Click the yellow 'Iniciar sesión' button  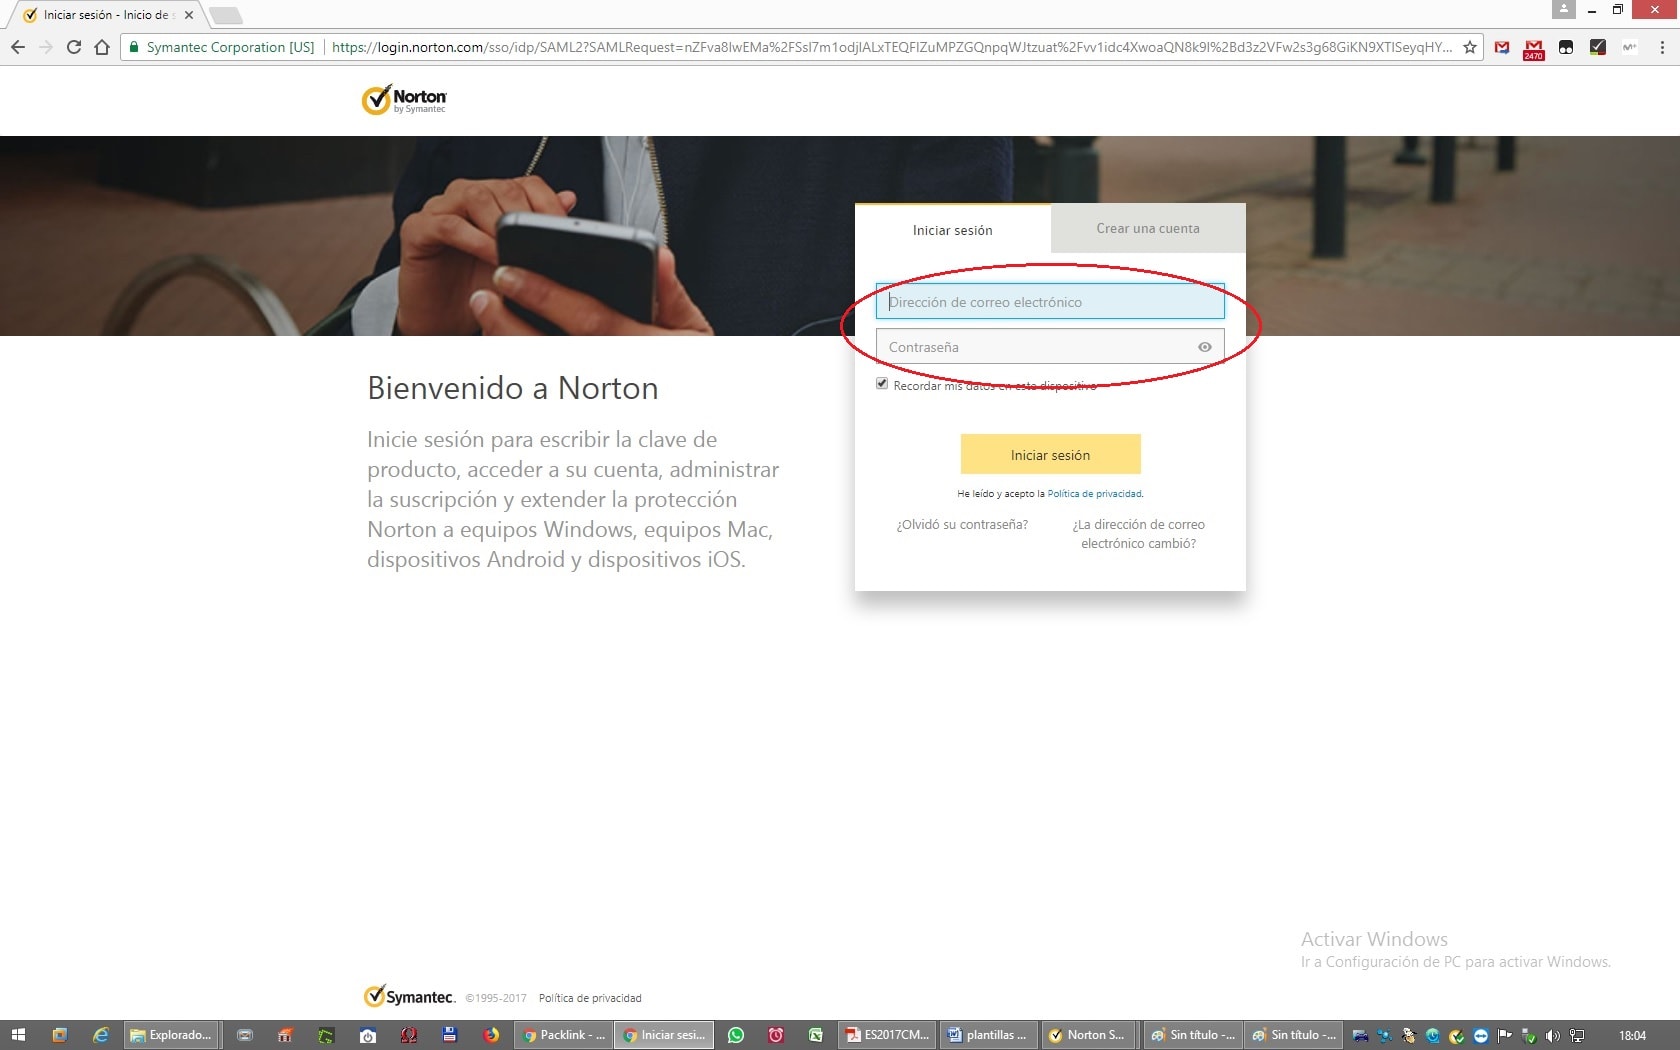click(1050, 454)
